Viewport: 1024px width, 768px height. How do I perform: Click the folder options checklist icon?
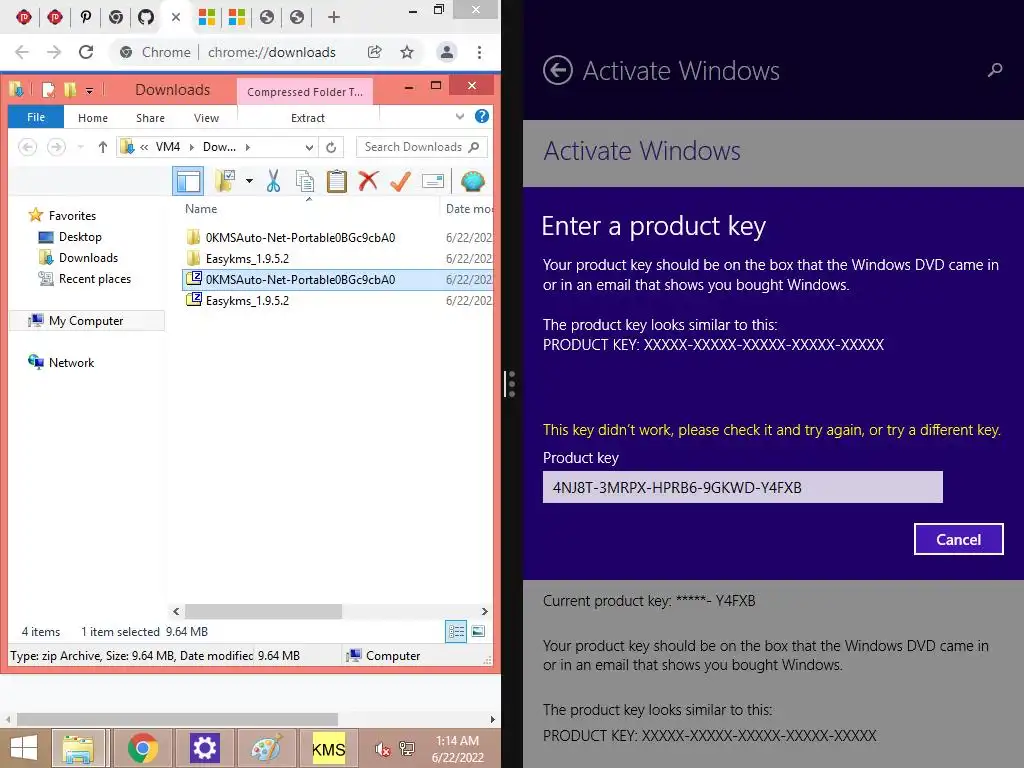(225, 181)
